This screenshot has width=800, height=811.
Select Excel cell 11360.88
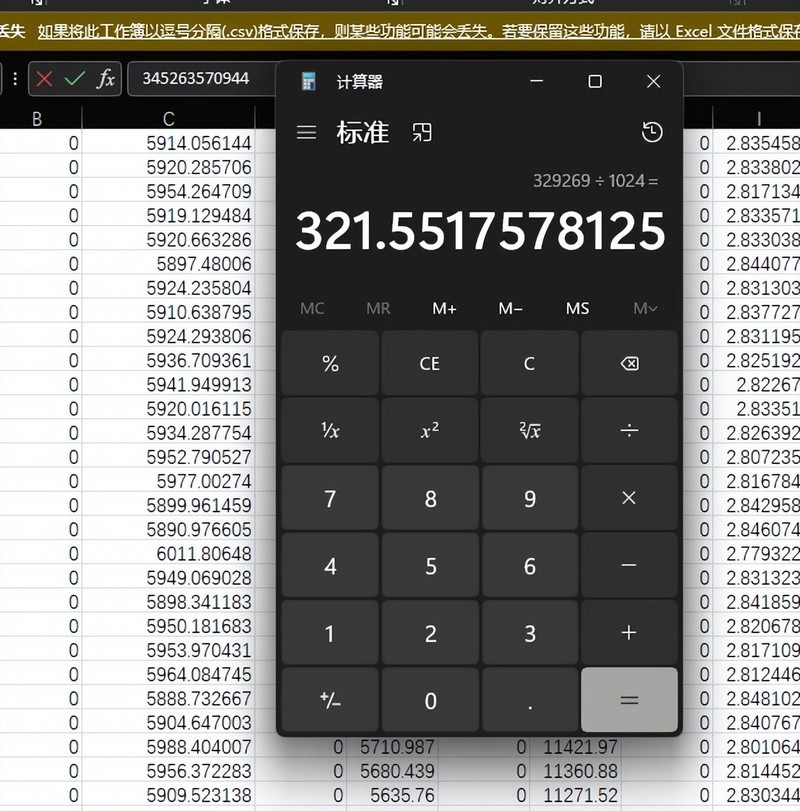576,771
